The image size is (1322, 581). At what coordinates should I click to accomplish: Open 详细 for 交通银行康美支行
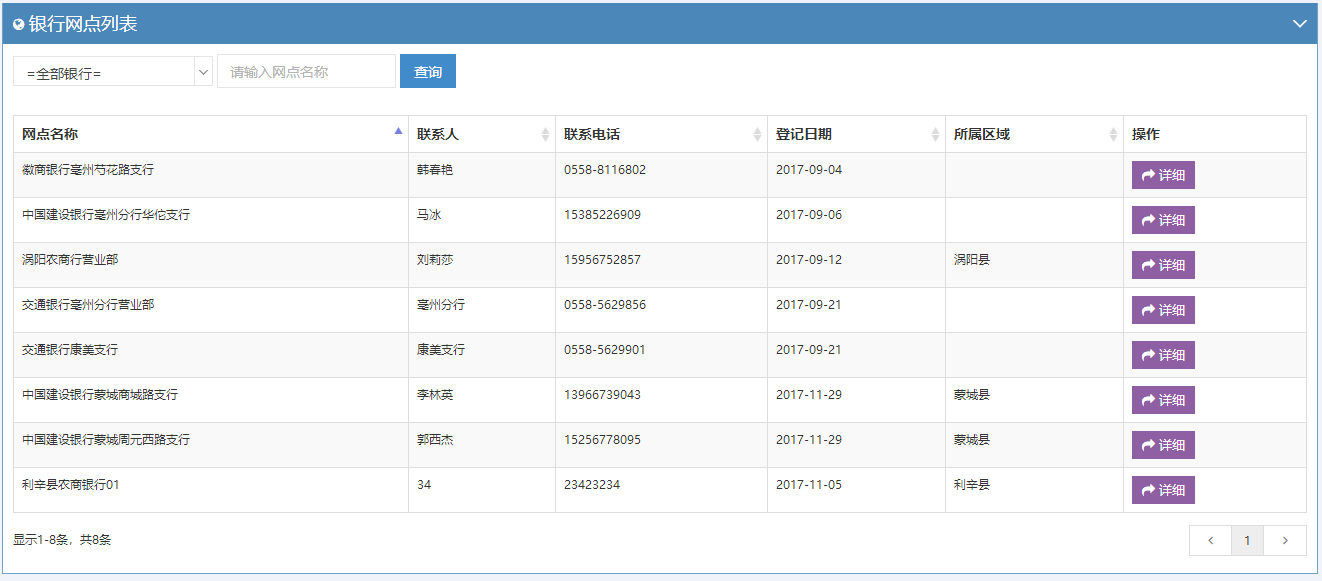1163,355
